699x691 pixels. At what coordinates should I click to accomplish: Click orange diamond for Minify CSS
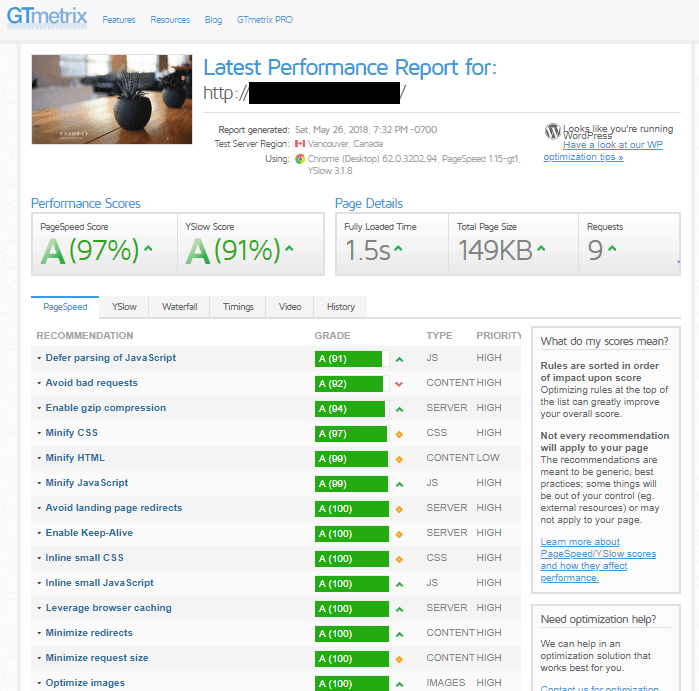click(399, 434)
